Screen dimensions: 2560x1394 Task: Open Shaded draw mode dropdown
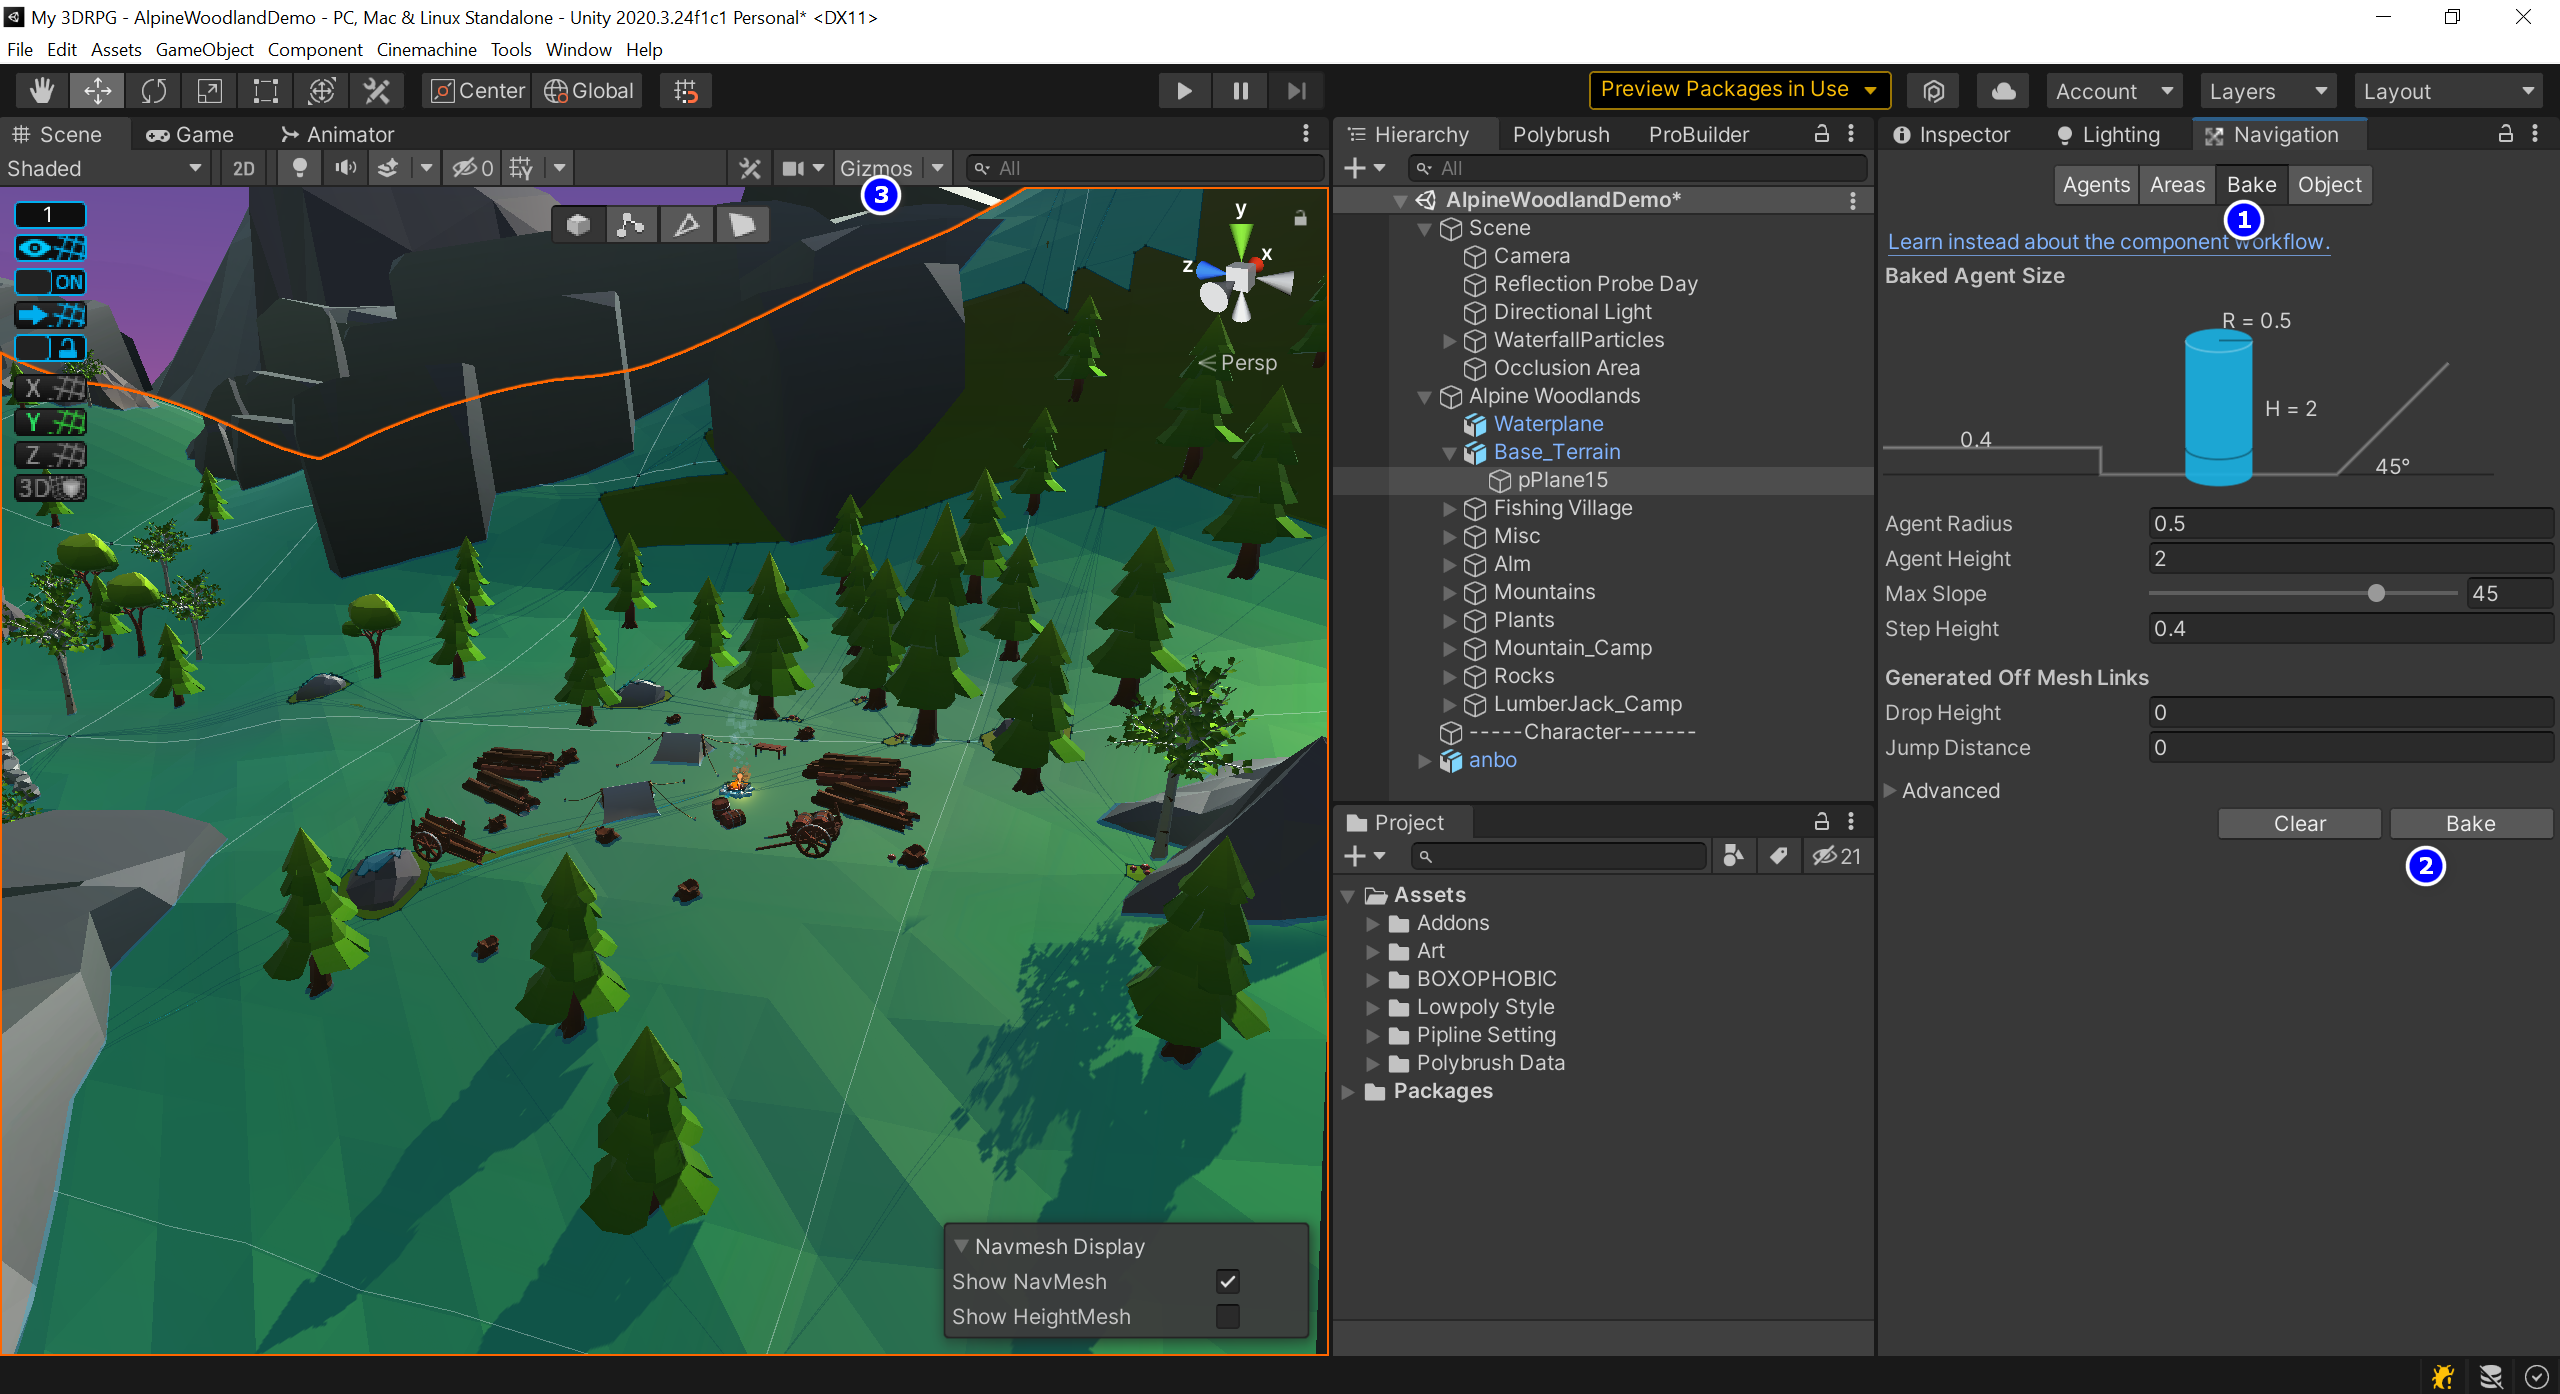click(104, 168)
